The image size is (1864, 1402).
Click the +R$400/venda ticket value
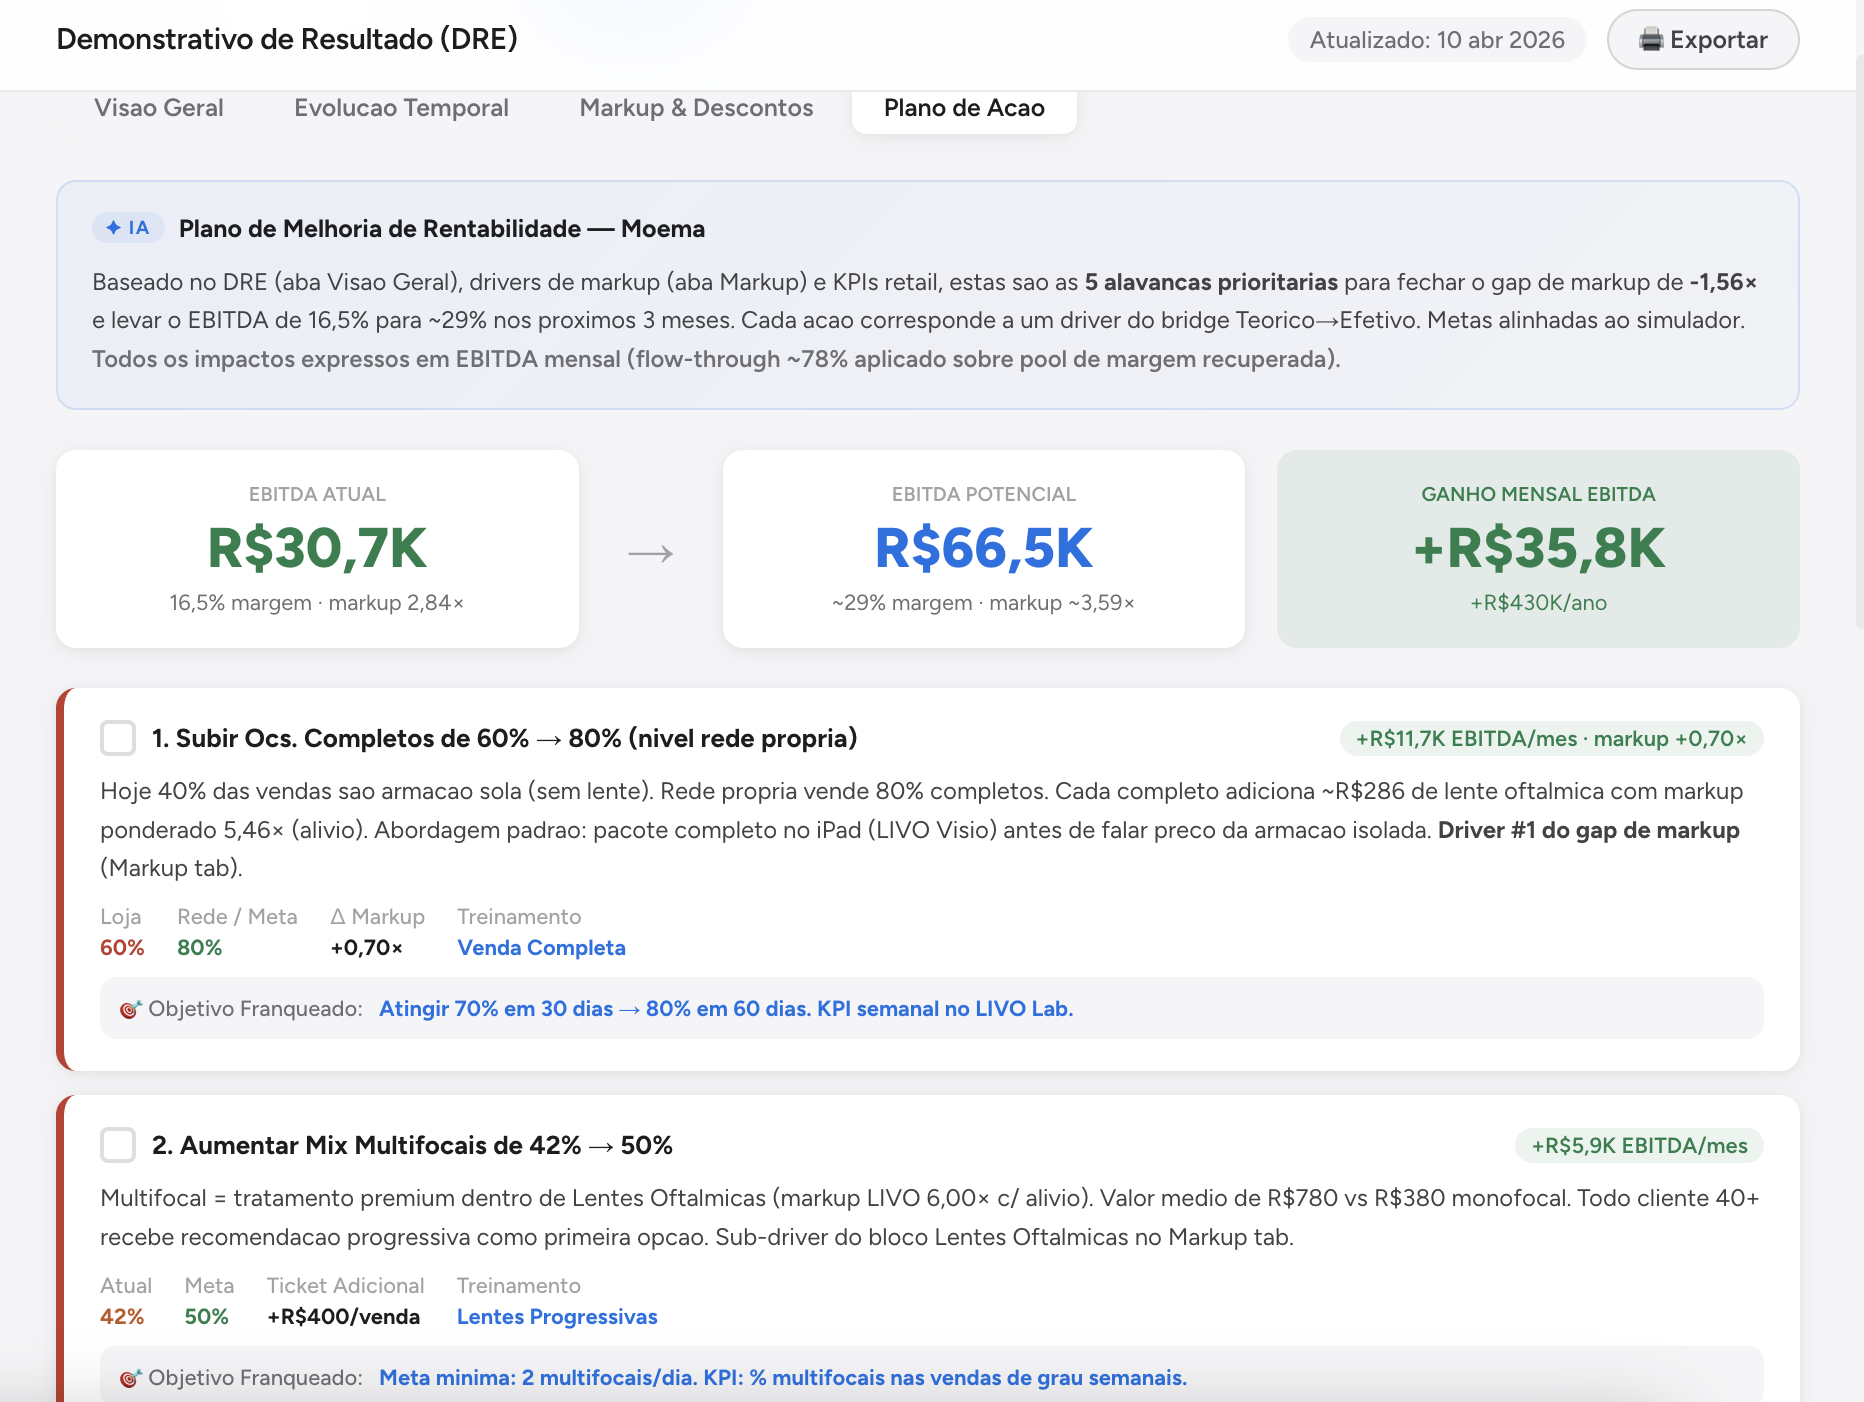click(343, 1317)
